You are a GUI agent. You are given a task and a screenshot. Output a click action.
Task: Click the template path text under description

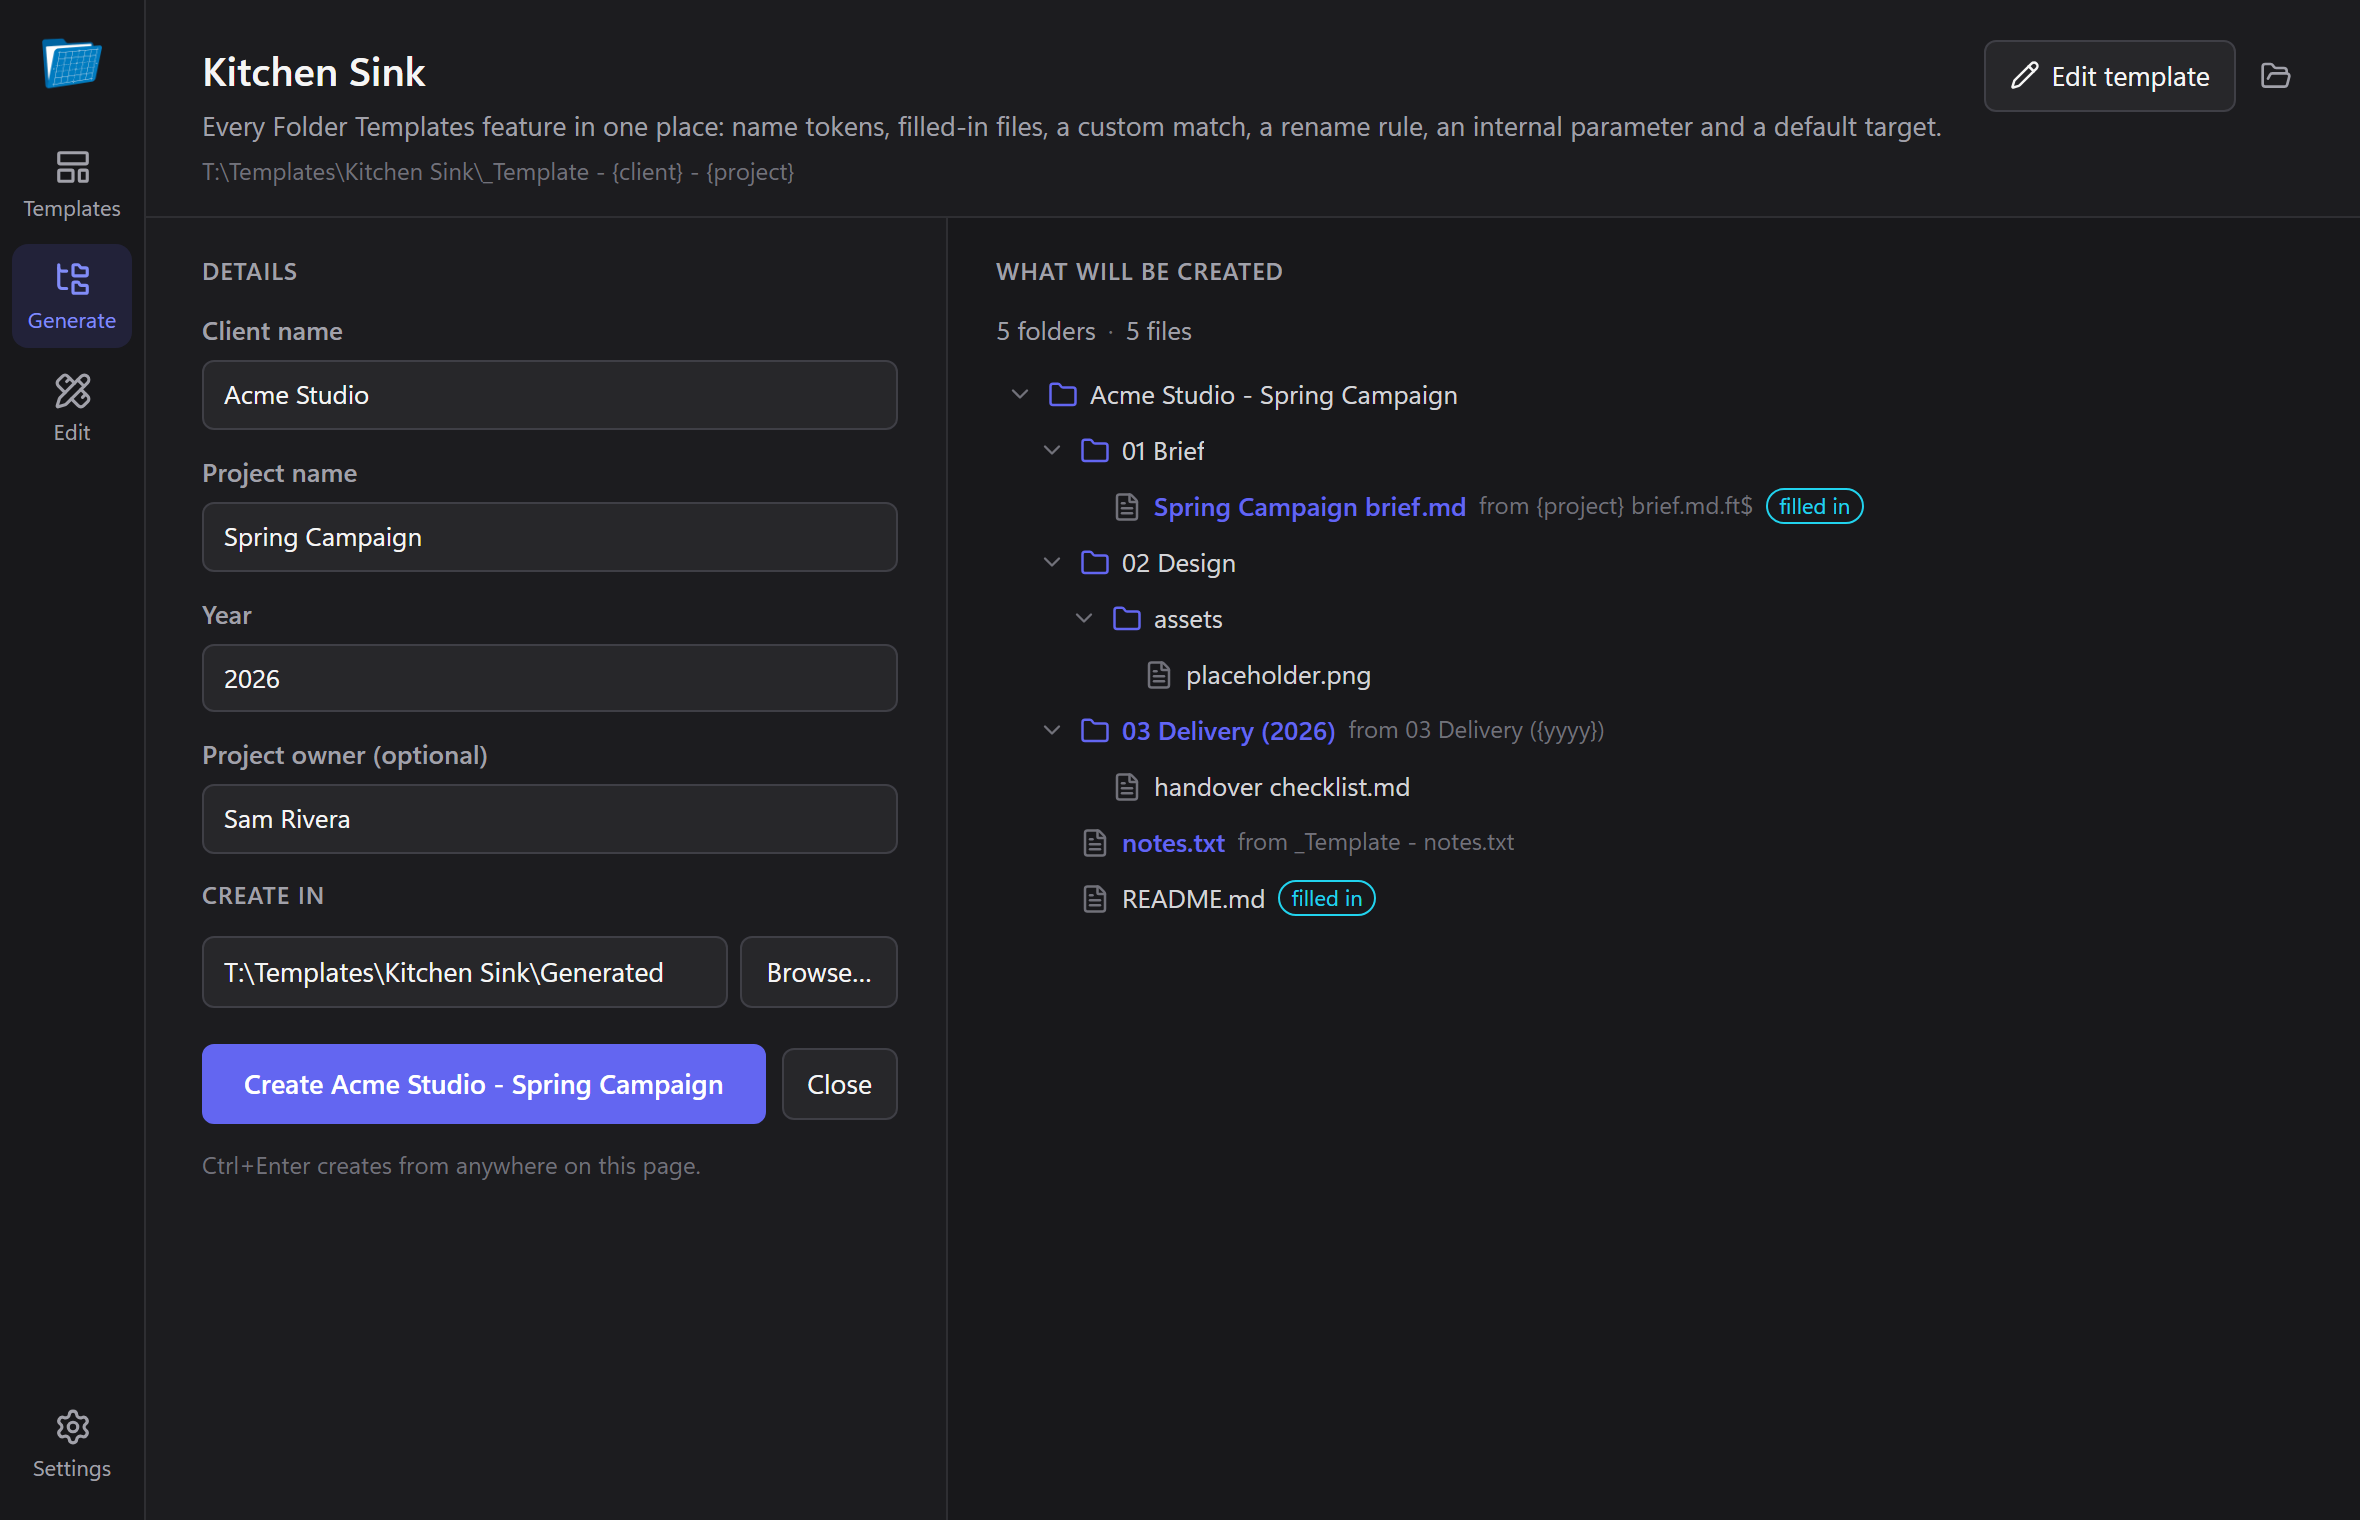point(498,172)
